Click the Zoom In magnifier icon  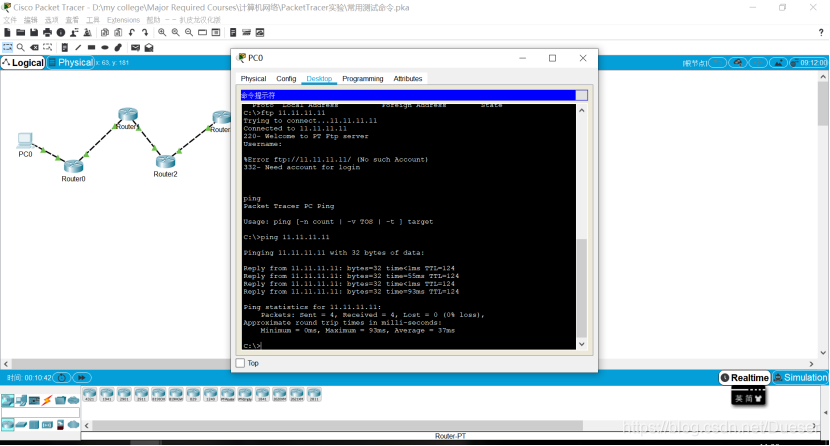pos(162,33)
